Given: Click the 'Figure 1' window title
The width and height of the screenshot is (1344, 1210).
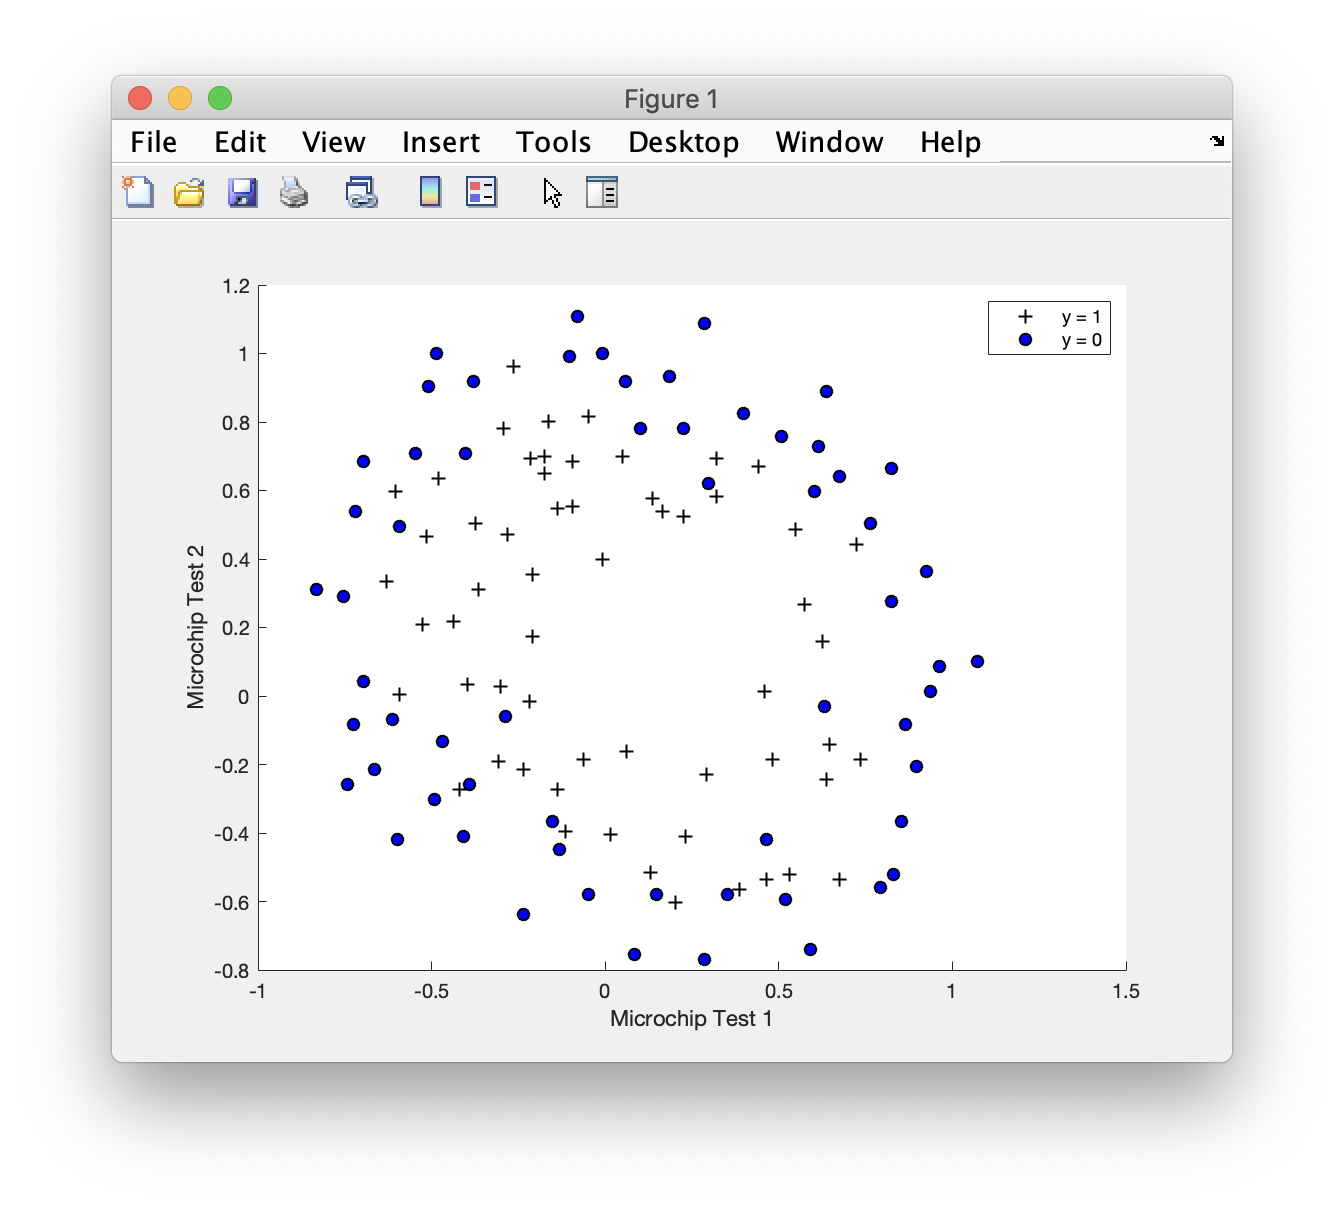Looking at the screenshot, I should (x=671, y=99).
